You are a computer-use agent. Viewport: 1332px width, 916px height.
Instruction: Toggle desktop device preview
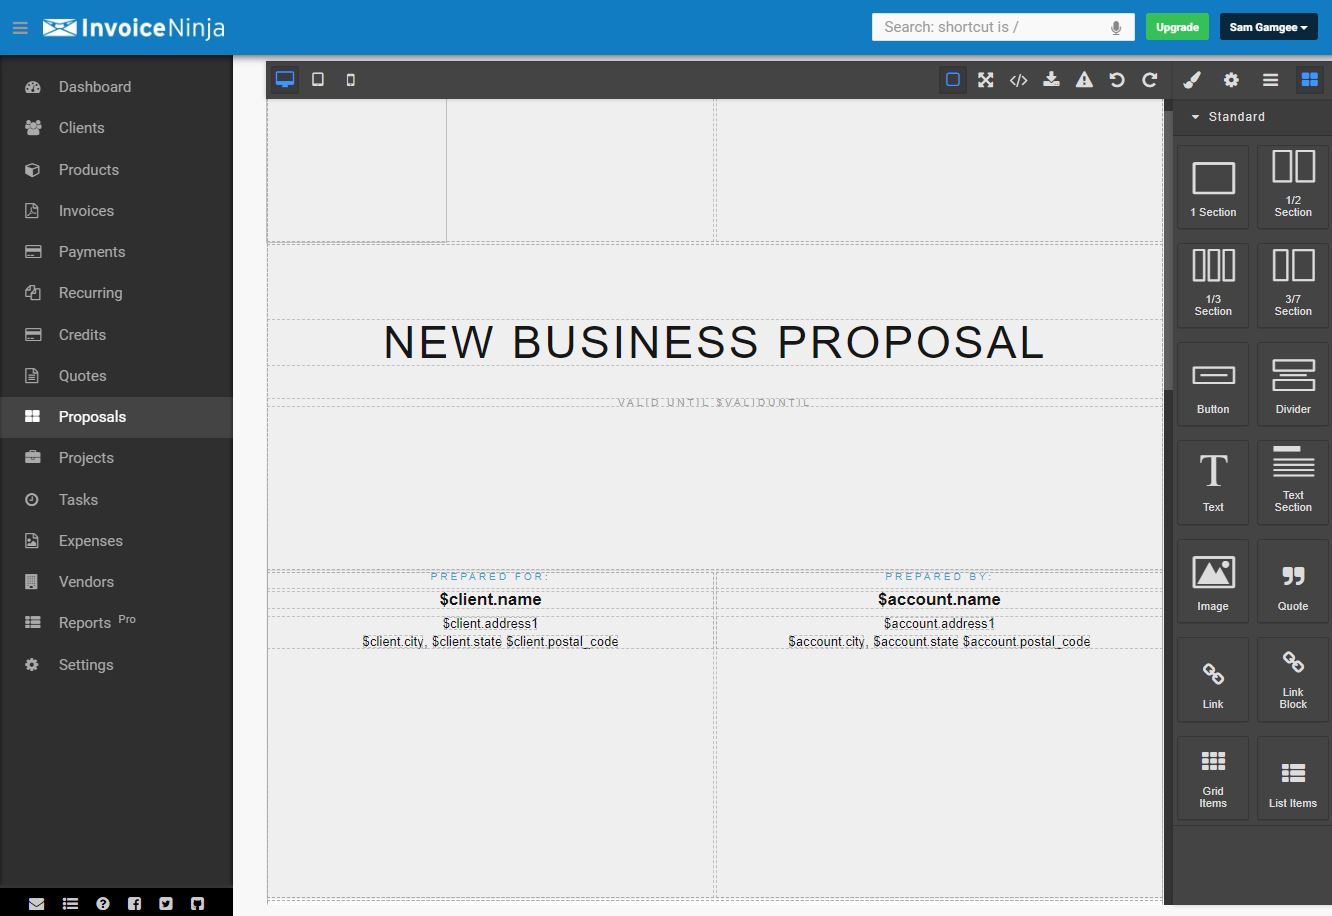[285, 80]
